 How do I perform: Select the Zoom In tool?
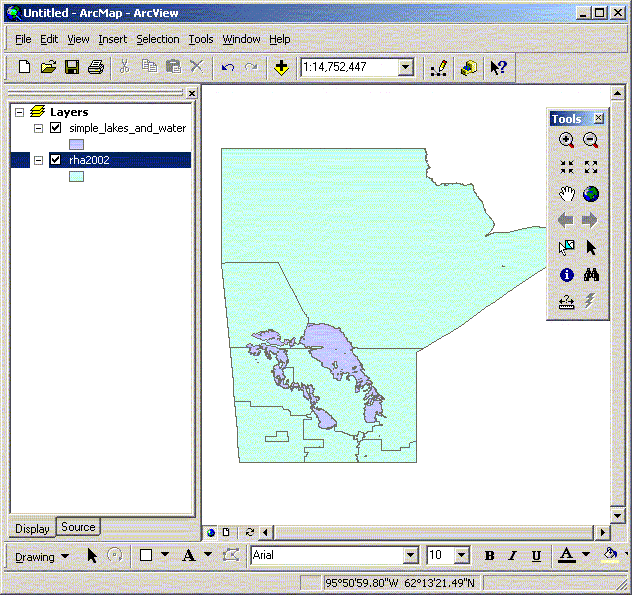click(567, 141)
